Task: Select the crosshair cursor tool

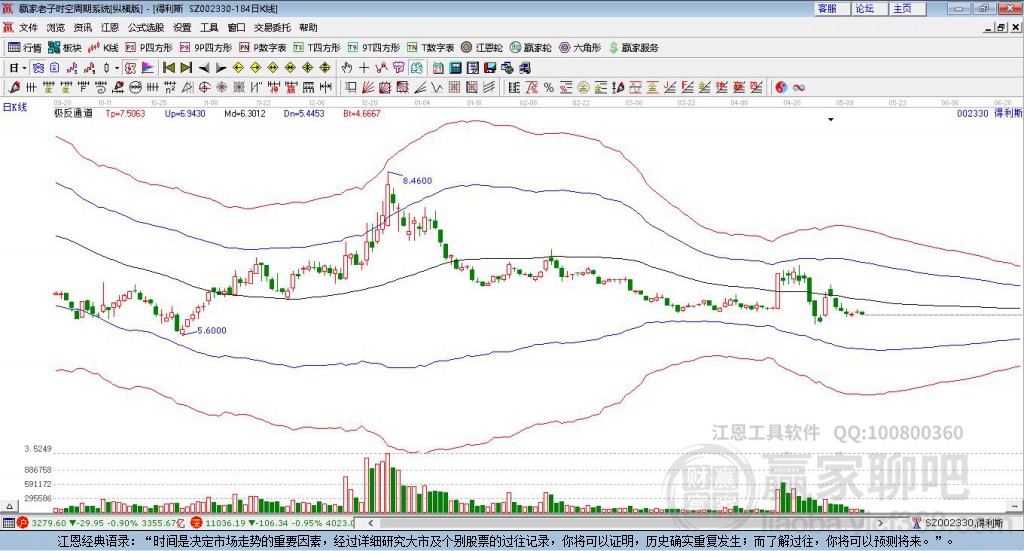Action: tap(364, 68)
